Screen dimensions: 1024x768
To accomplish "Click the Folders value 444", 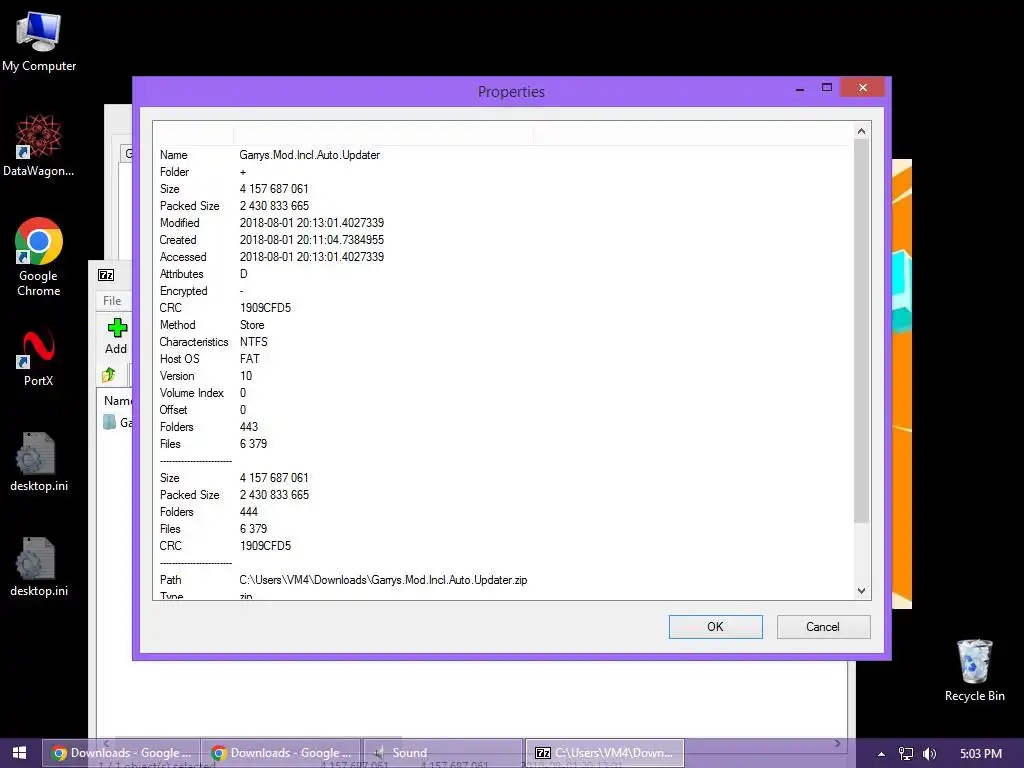I will [x=249, y=511].
